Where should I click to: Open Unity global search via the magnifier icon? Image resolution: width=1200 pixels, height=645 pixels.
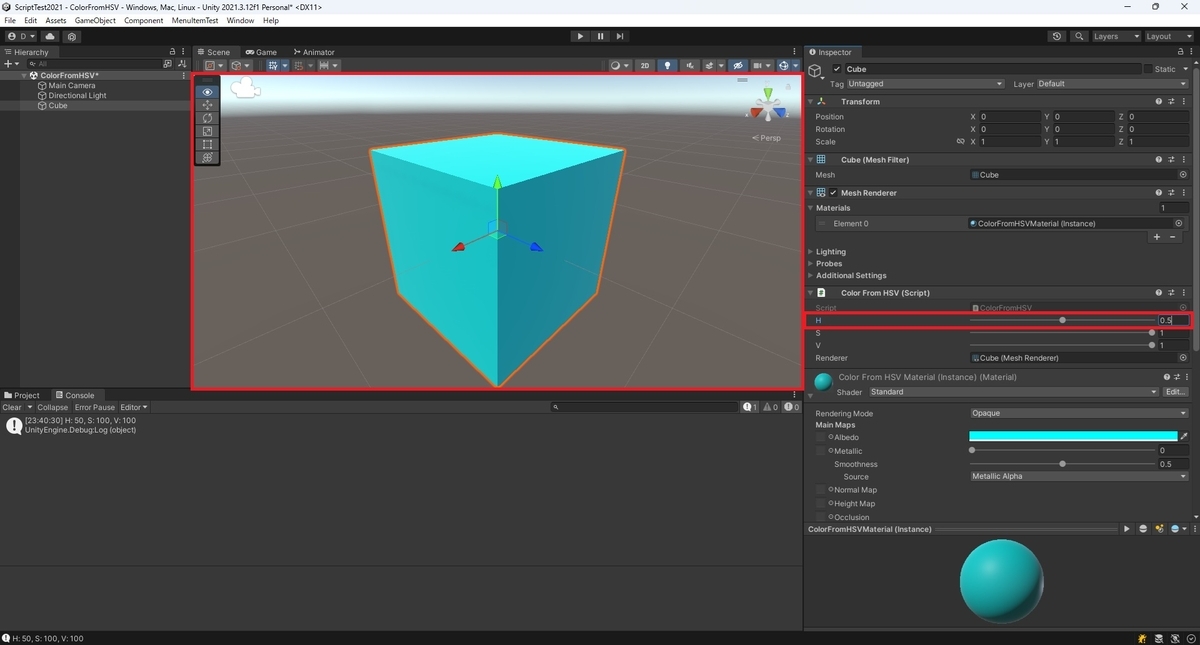[1078, 36]
